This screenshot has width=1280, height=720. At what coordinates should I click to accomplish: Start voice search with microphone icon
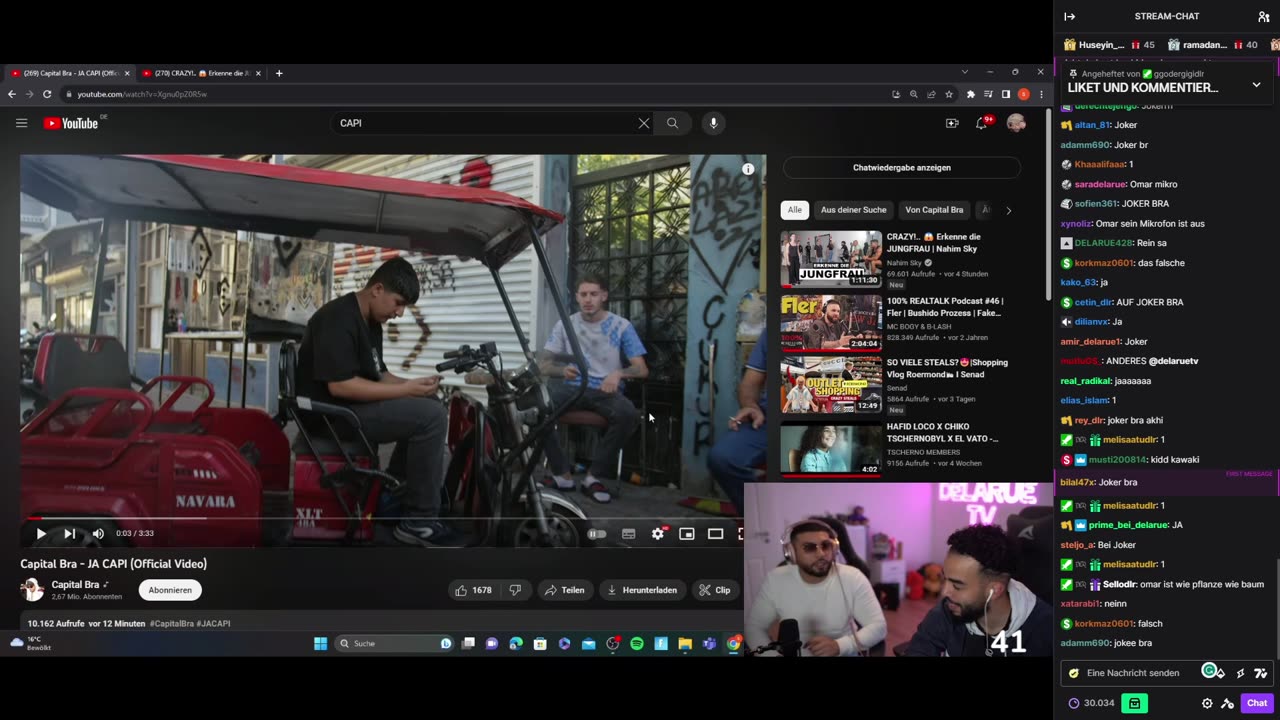click(713, 123)
